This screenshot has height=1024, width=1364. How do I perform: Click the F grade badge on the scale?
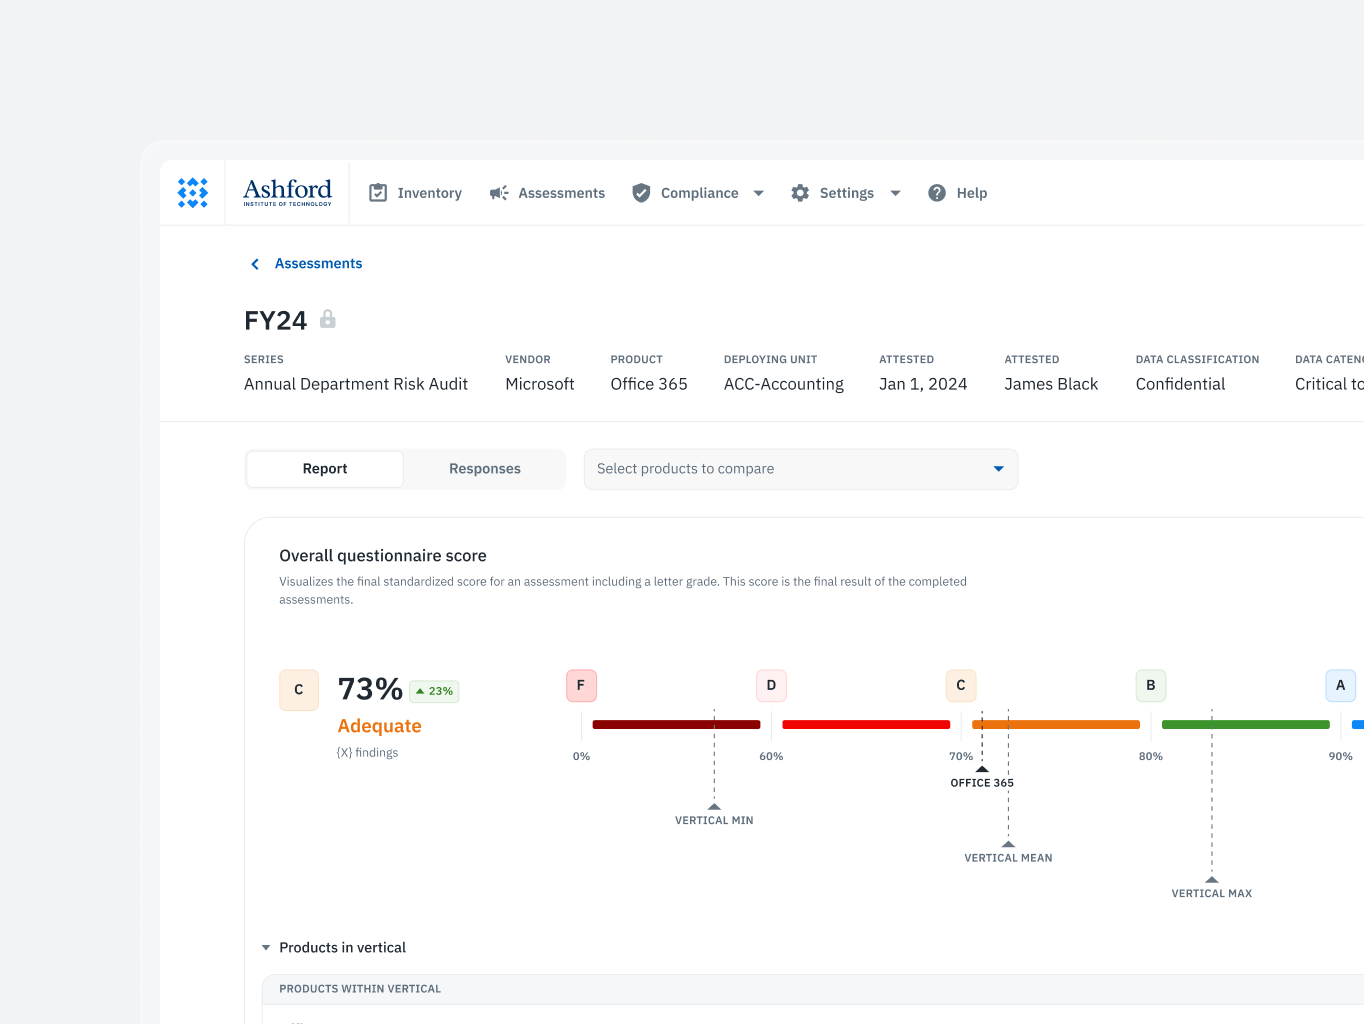coord(581,685)
